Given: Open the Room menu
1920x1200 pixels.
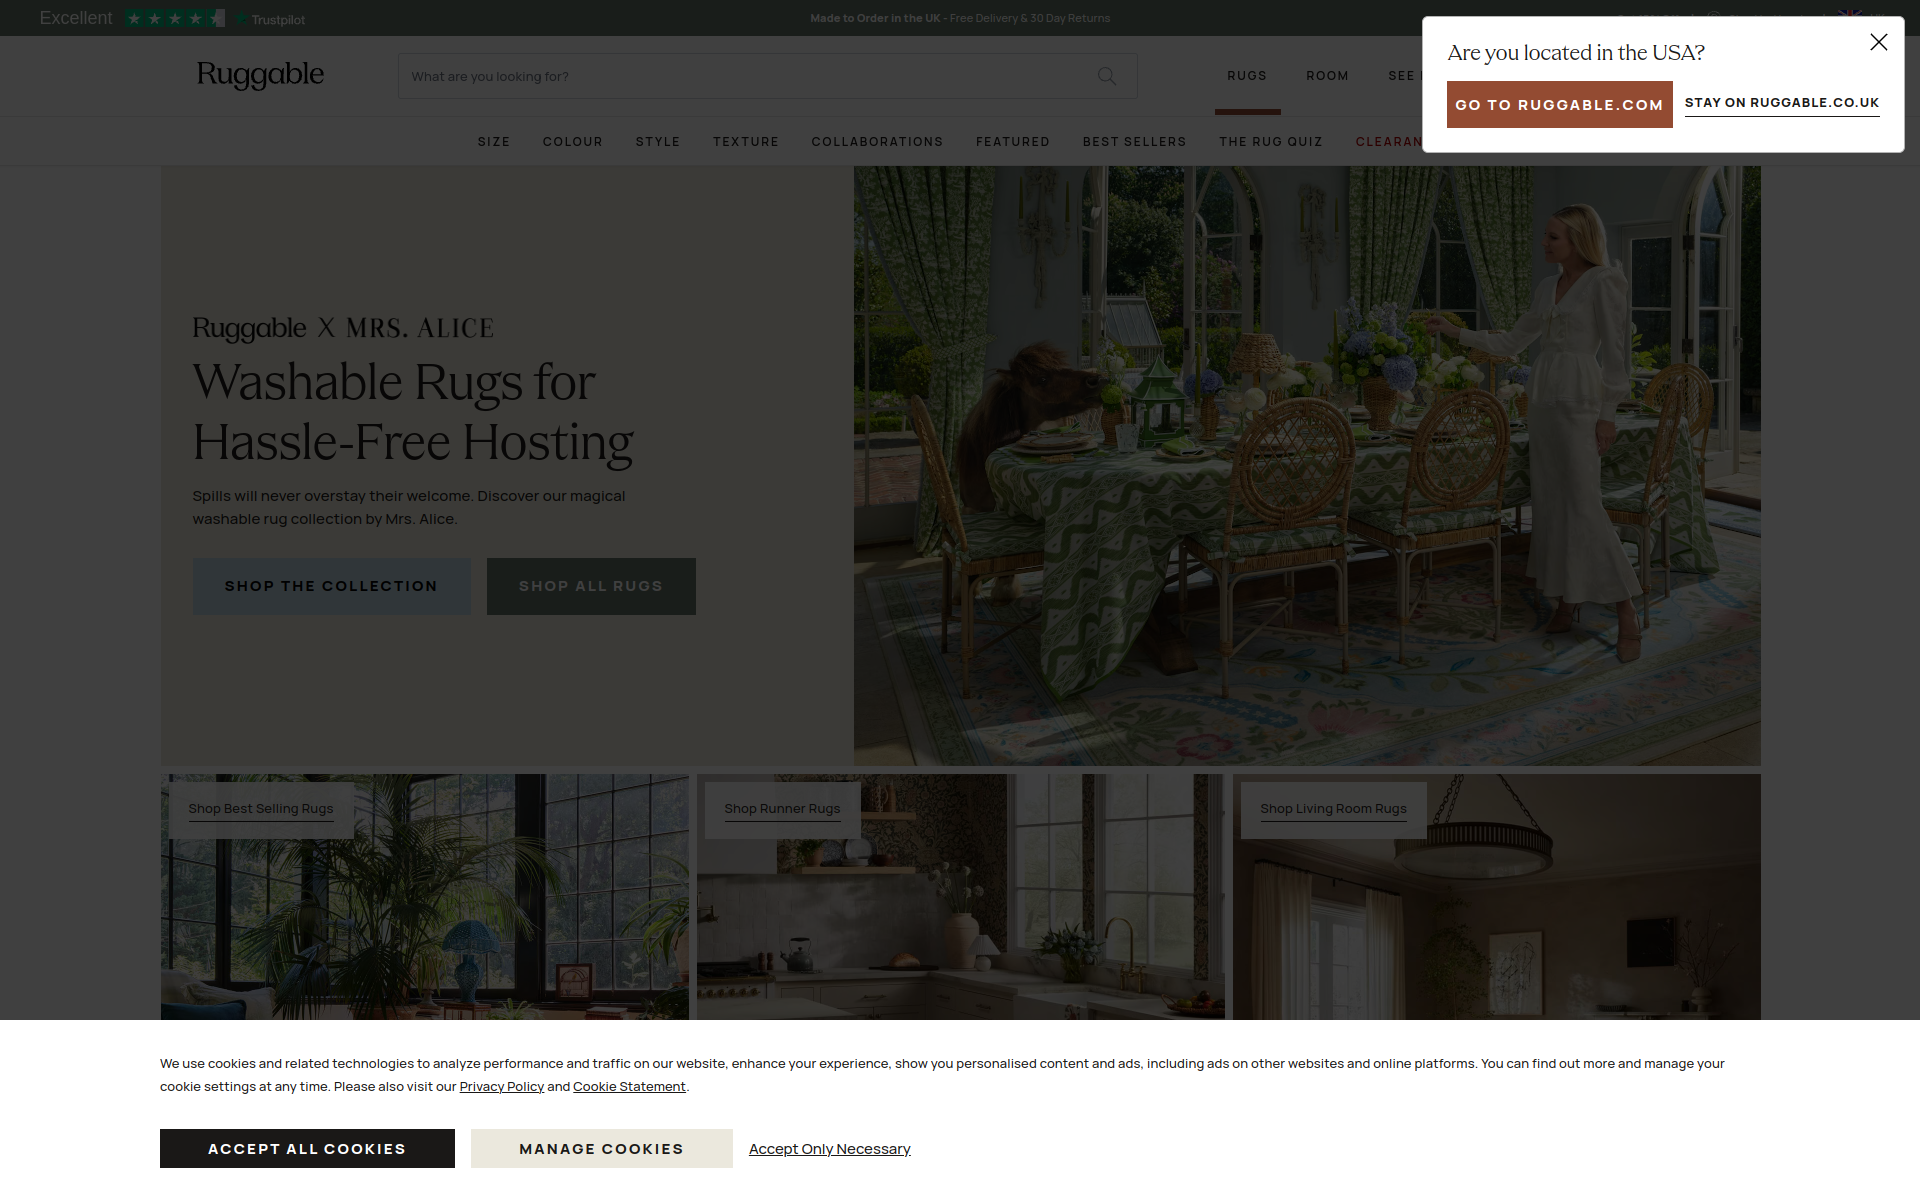Looking at the screenshot, I should click(x=1327, y=76).
